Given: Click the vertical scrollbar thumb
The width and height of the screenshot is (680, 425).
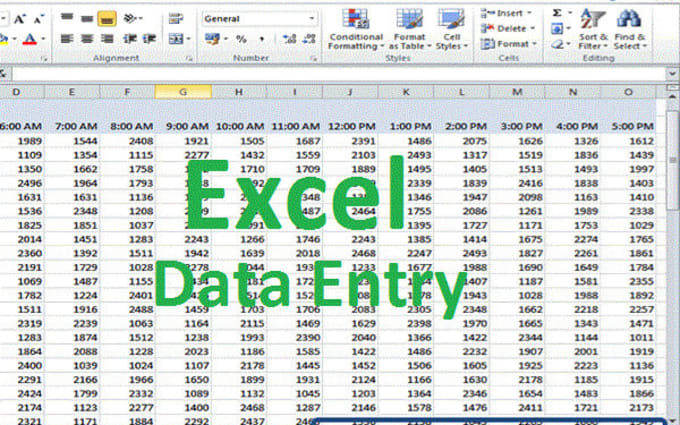Looking at the screenshot, I should (673, 160).
